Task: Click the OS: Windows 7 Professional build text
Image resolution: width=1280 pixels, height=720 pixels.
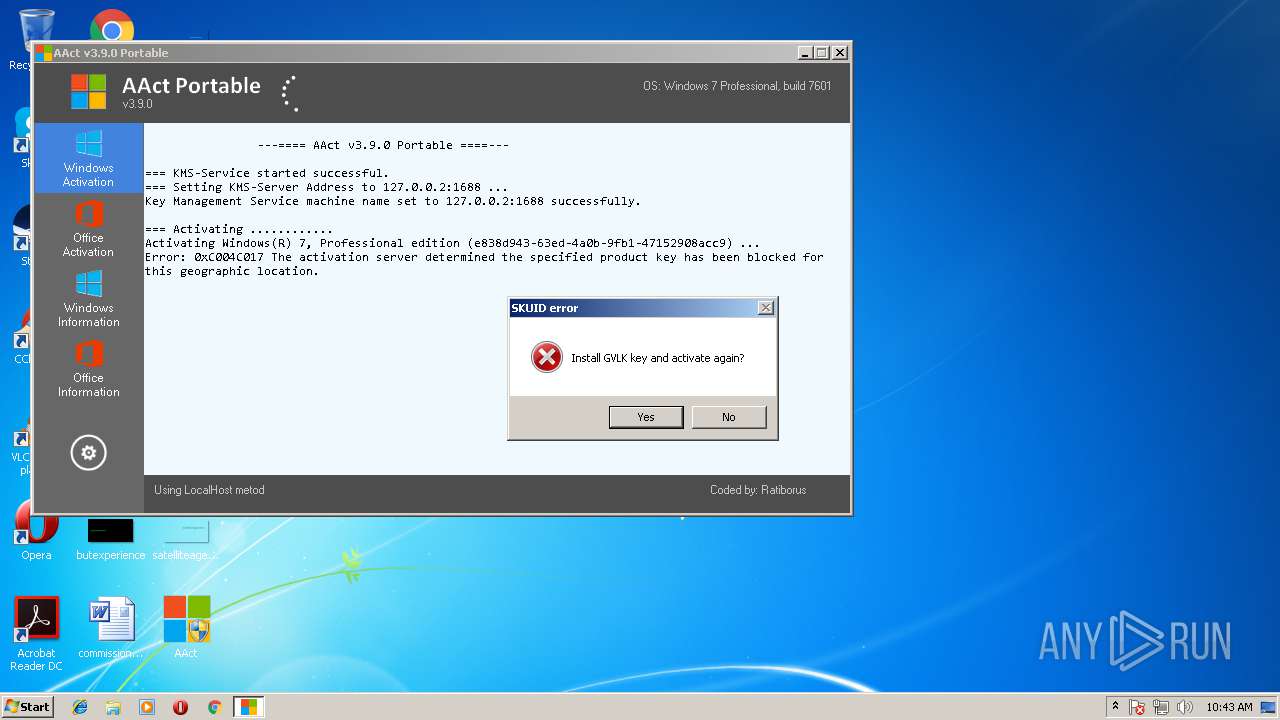Action: pyautogui.click(x=737, y=86)
